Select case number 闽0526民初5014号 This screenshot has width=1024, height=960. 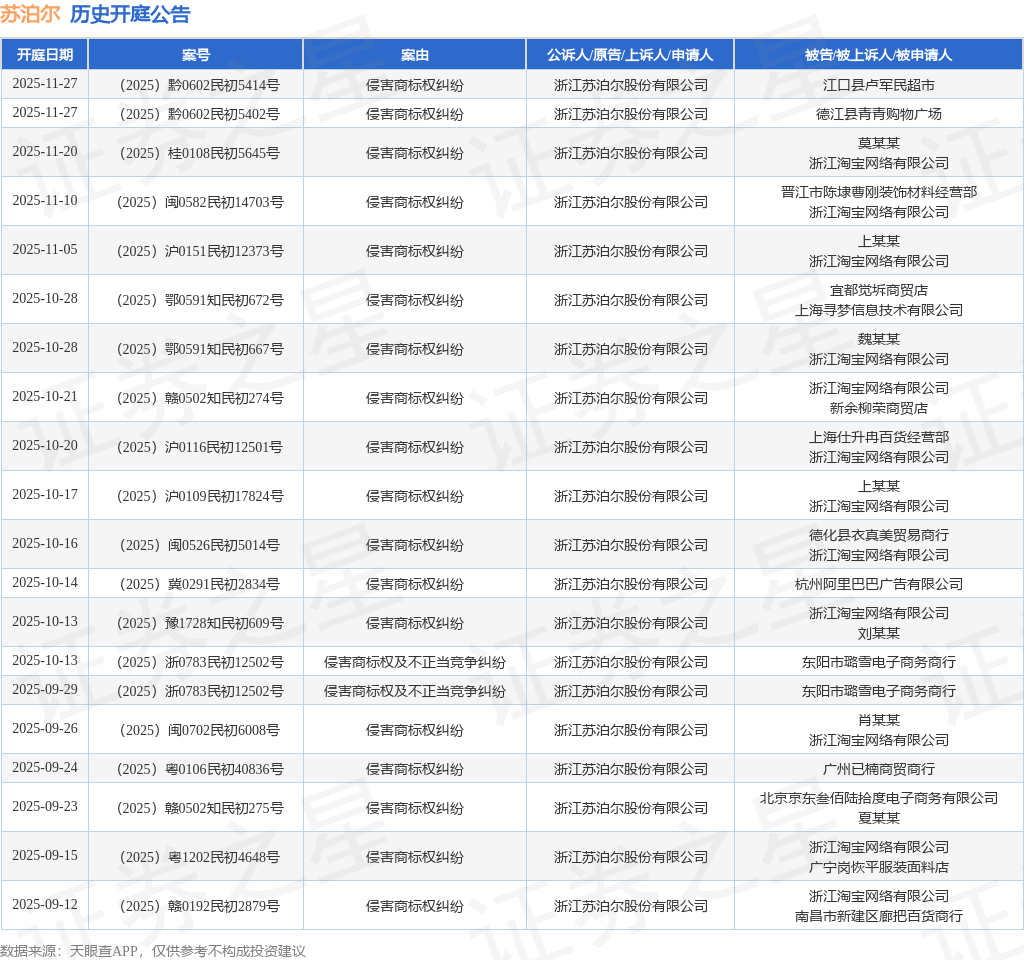(x=200, y=545)
